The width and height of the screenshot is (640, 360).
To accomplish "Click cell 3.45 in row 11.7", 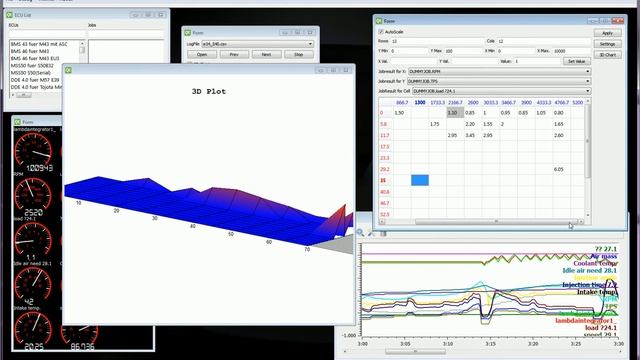I will click(x=473, y=135).
